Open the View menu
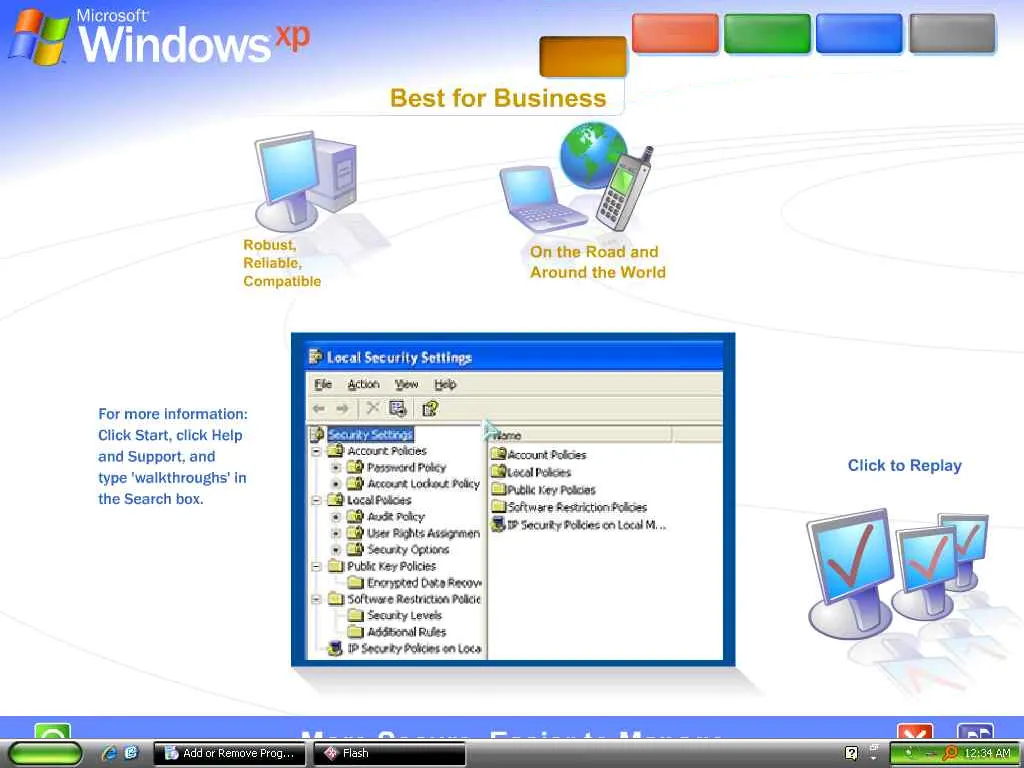This screenshot has height=768, width=1024. [x=406, y=384]
